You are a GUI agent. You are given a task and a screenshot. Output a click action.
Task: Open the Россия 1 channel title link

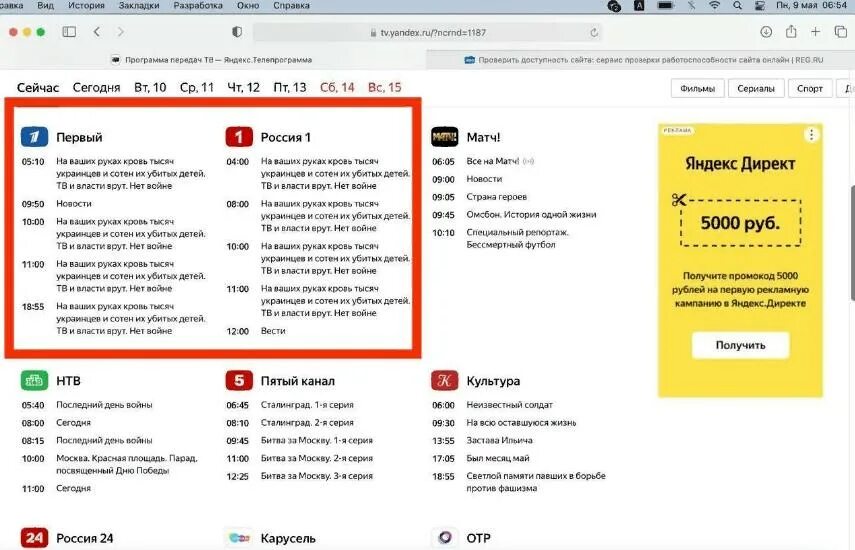[286, 137]
